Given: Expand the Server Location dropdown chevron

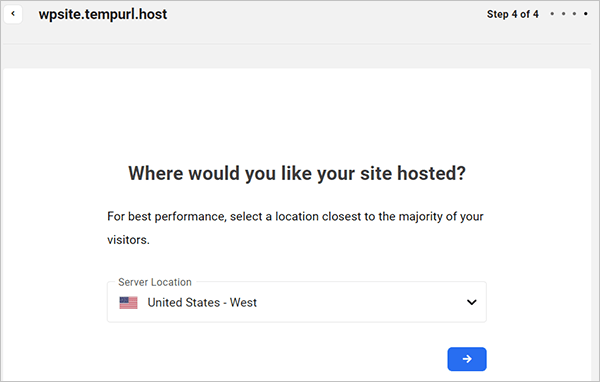Looking at the screenshot, I should click(471, 302).
